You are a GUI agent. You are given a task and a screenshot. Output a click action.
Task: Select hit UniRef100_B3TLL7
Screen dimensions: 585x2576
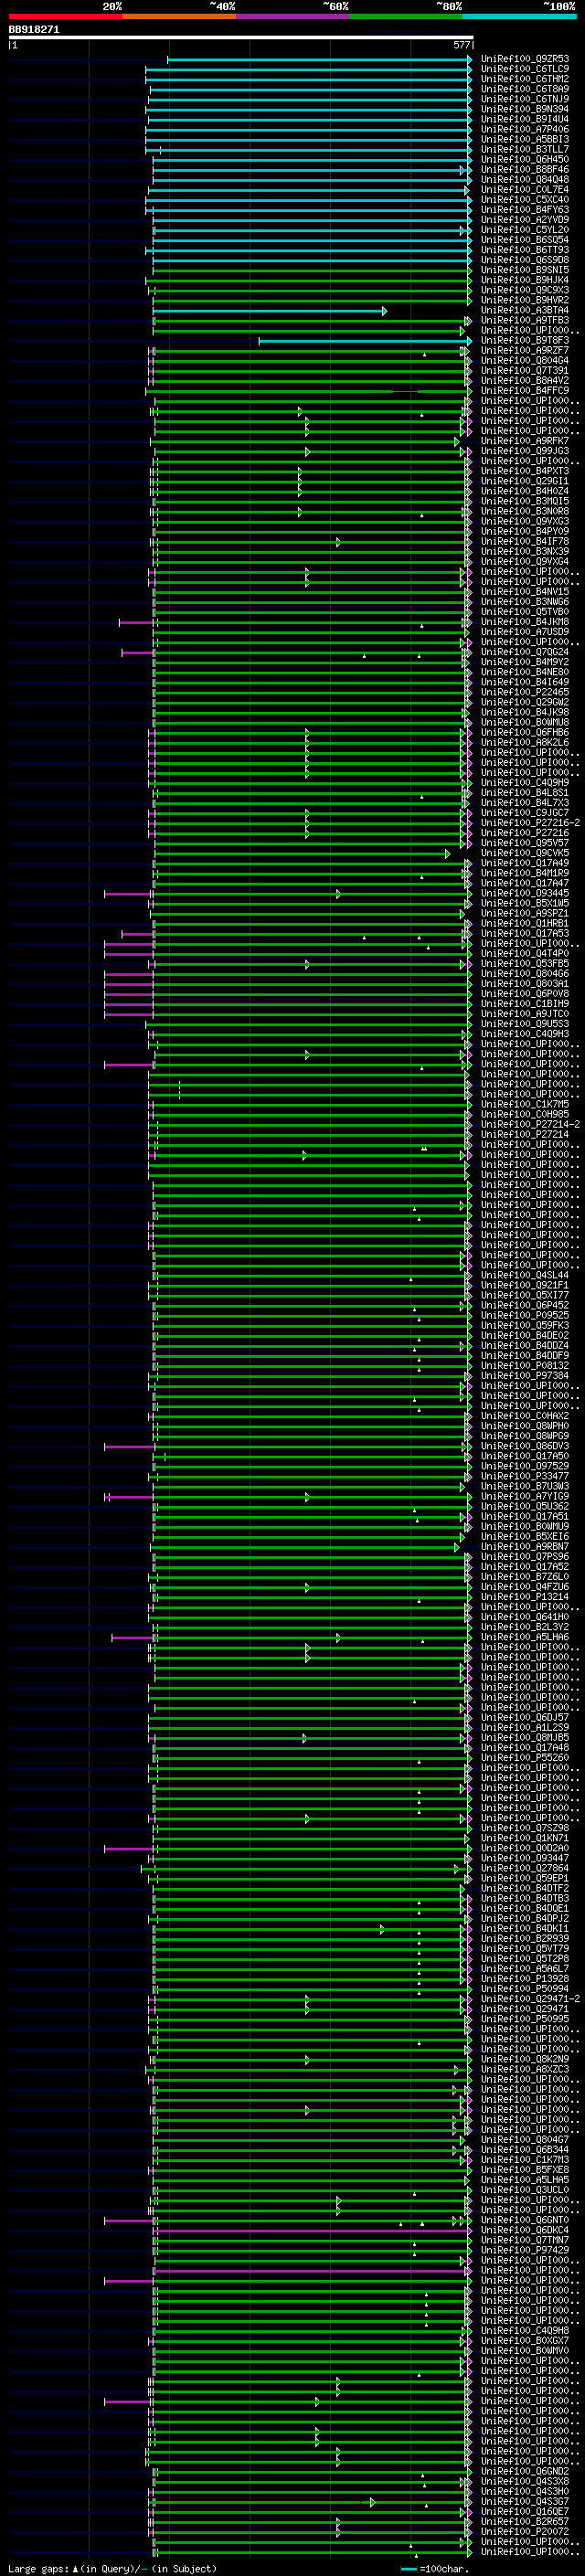point(525,149)
